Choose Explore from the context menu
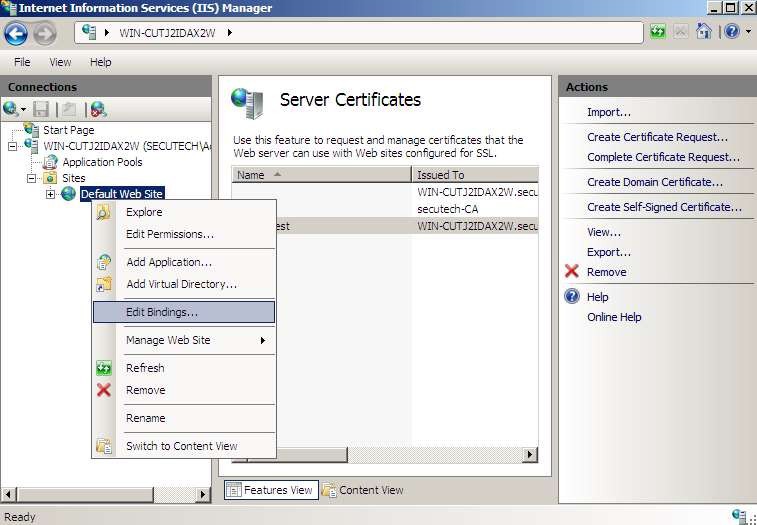Viewport: 757px width, 525px height. pyautogui.click(x=184, y=212)
